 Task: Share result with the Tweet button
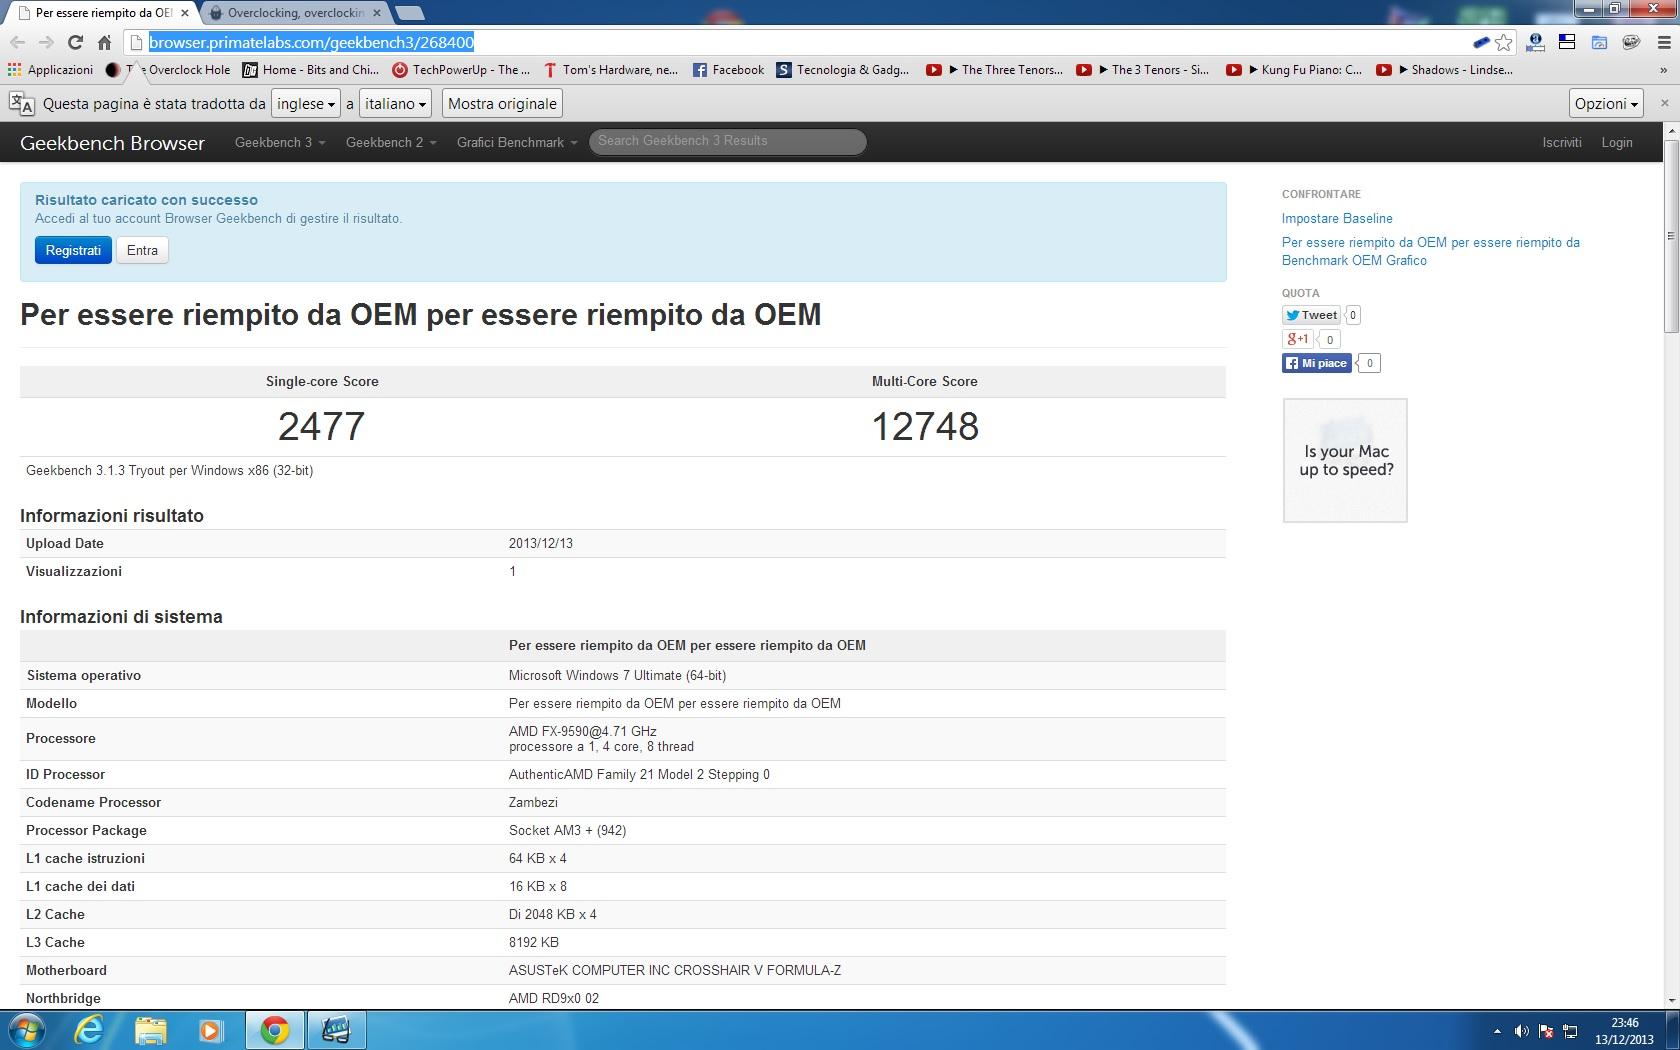pos(1311,315)
